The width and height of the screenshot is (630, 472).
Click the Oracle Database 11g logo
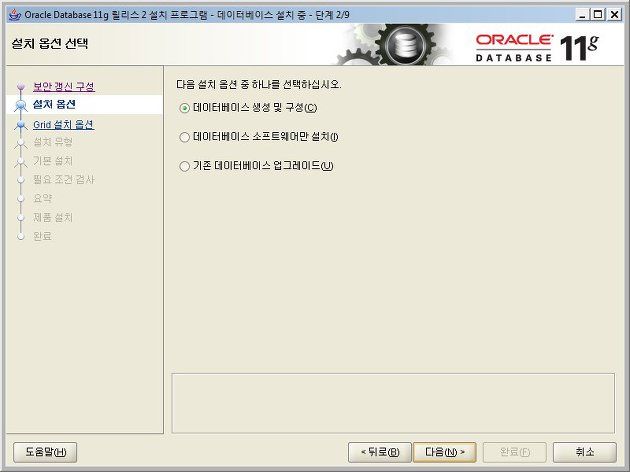pos(537,48)
